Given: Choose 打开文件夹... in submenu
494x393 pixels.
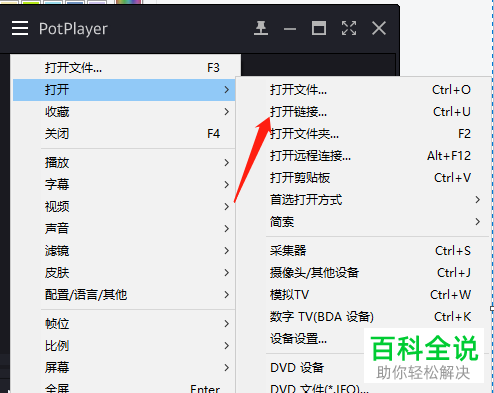Looking at the screenshot, I should pyautogui.click(x=363, y=134).
